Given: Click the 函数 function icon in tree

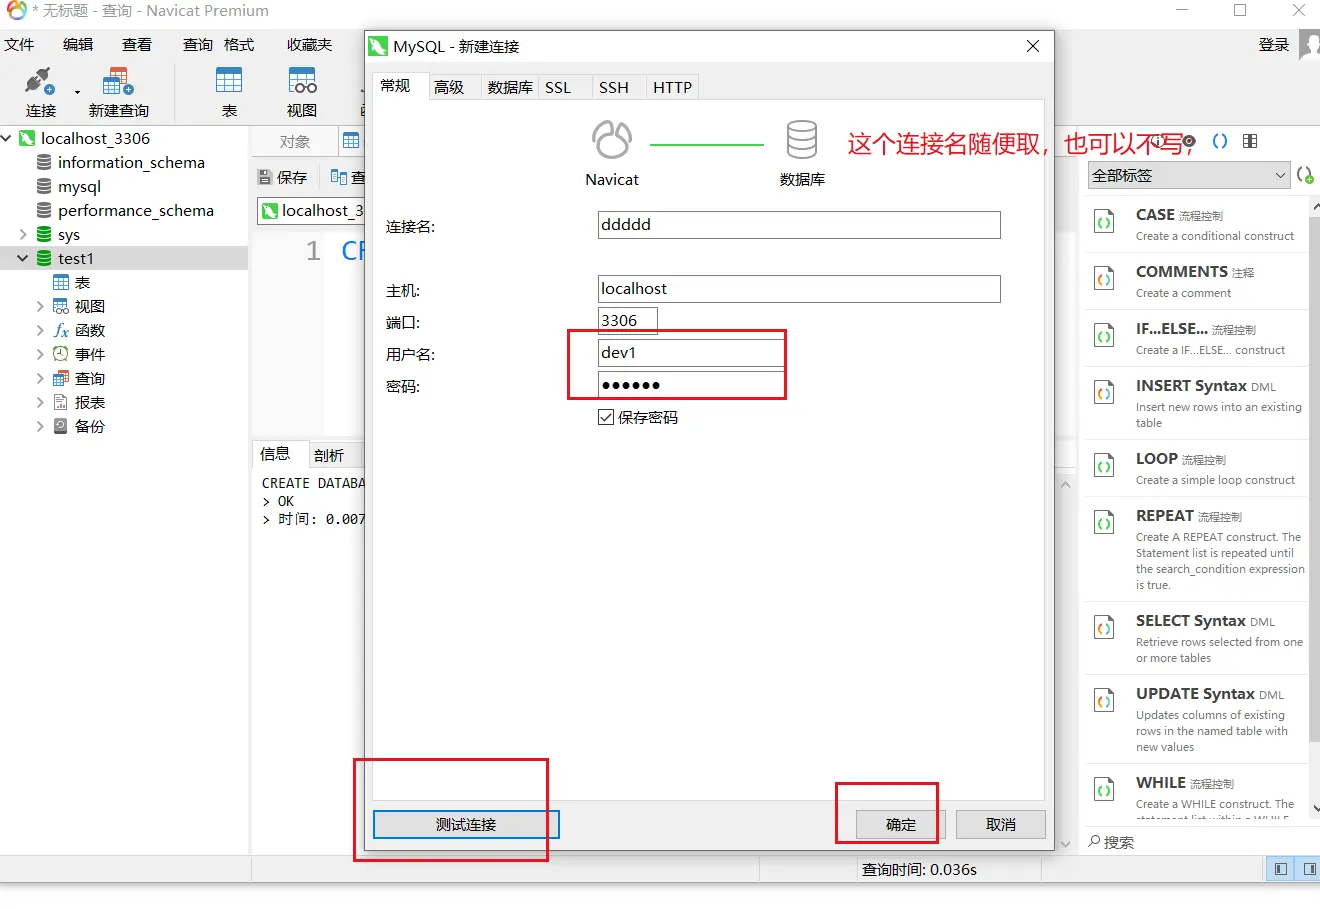Looking at the screenshot, I should pyautogui.click(x=61, y=330).
